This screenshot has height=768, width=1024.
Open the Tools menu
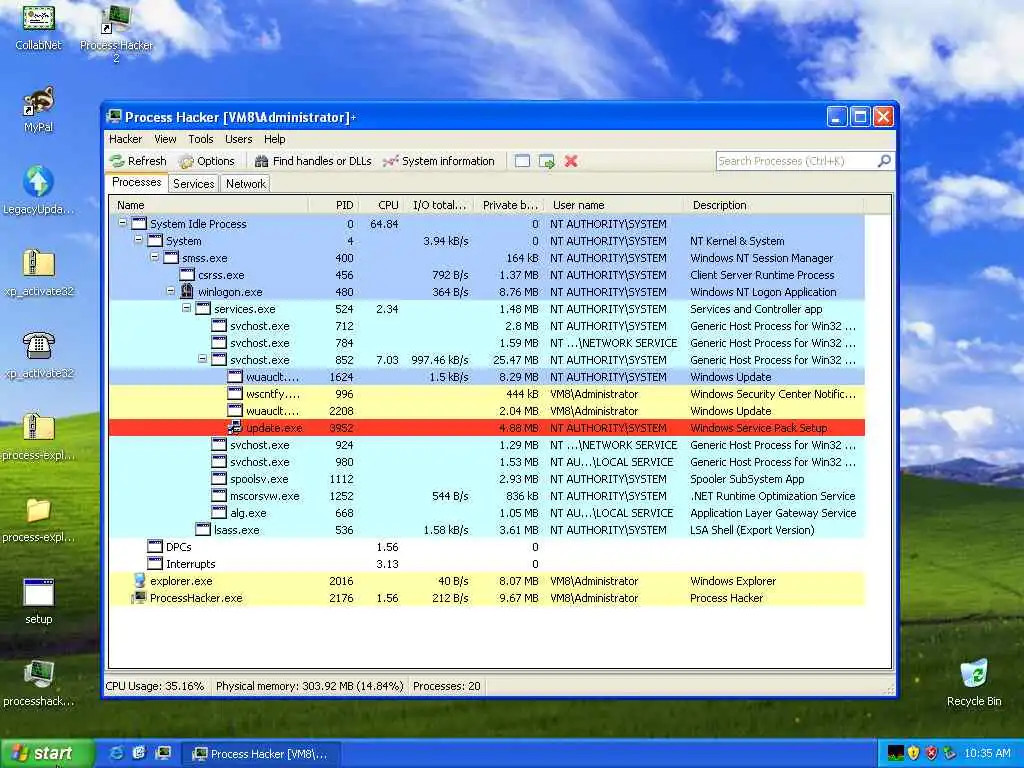(200, 139)
